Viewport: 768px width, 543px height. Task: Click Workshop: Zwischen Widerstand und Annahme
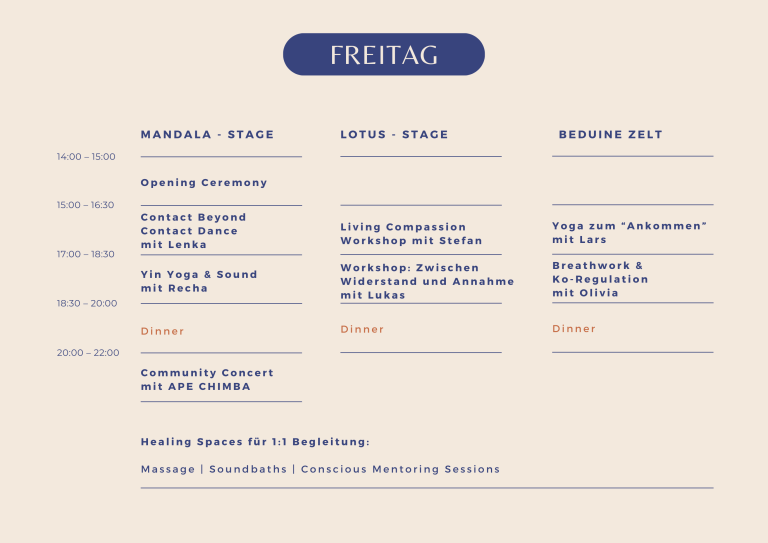click(x=427, y=281)
